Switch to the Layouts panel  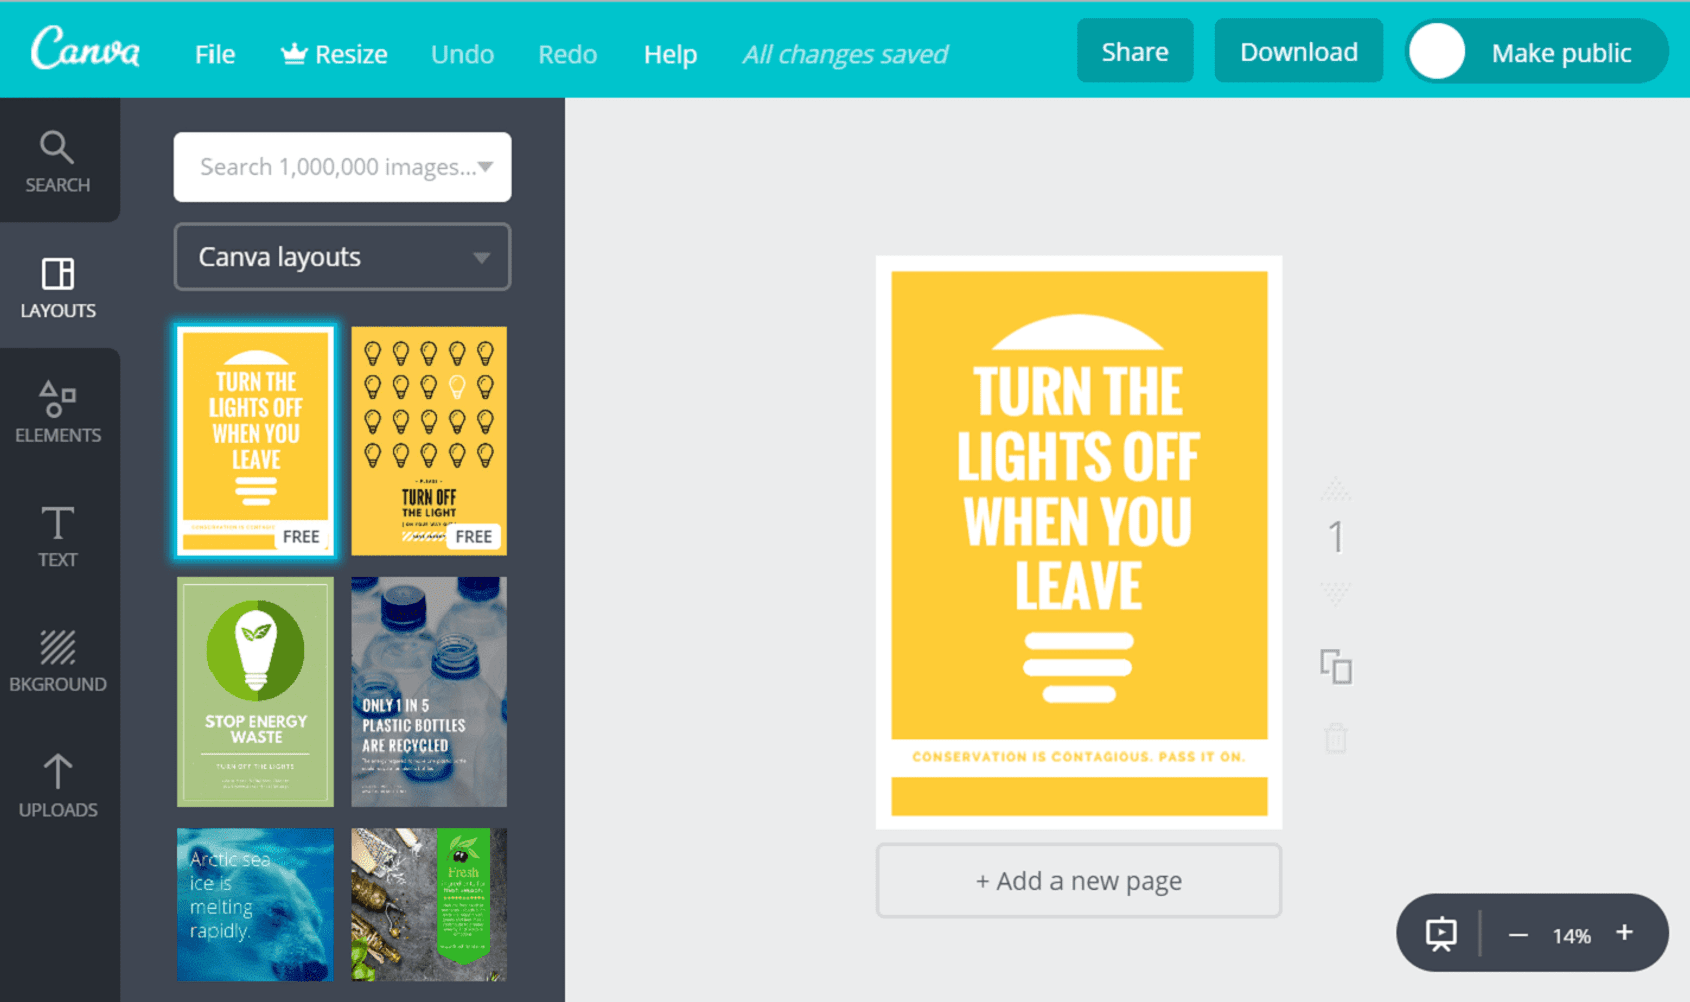(x=58, y=287)
